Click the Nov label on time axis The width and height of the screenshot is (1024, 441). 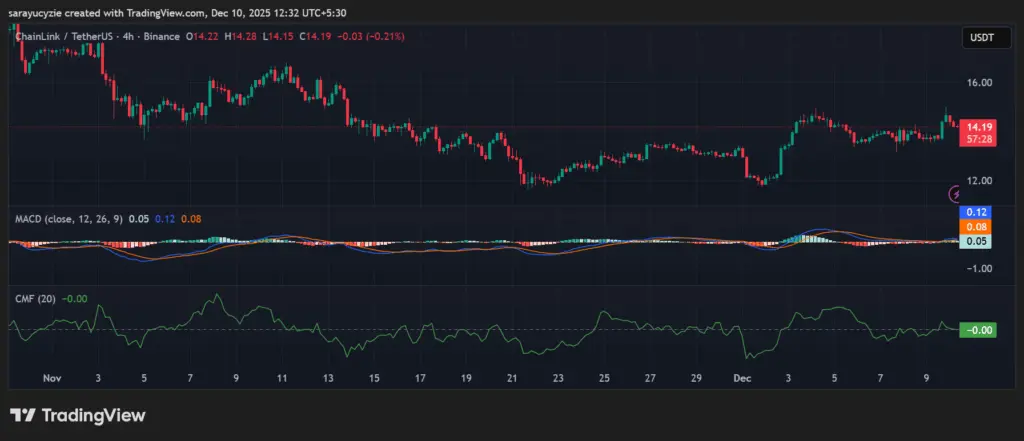[x=50, y=378]
